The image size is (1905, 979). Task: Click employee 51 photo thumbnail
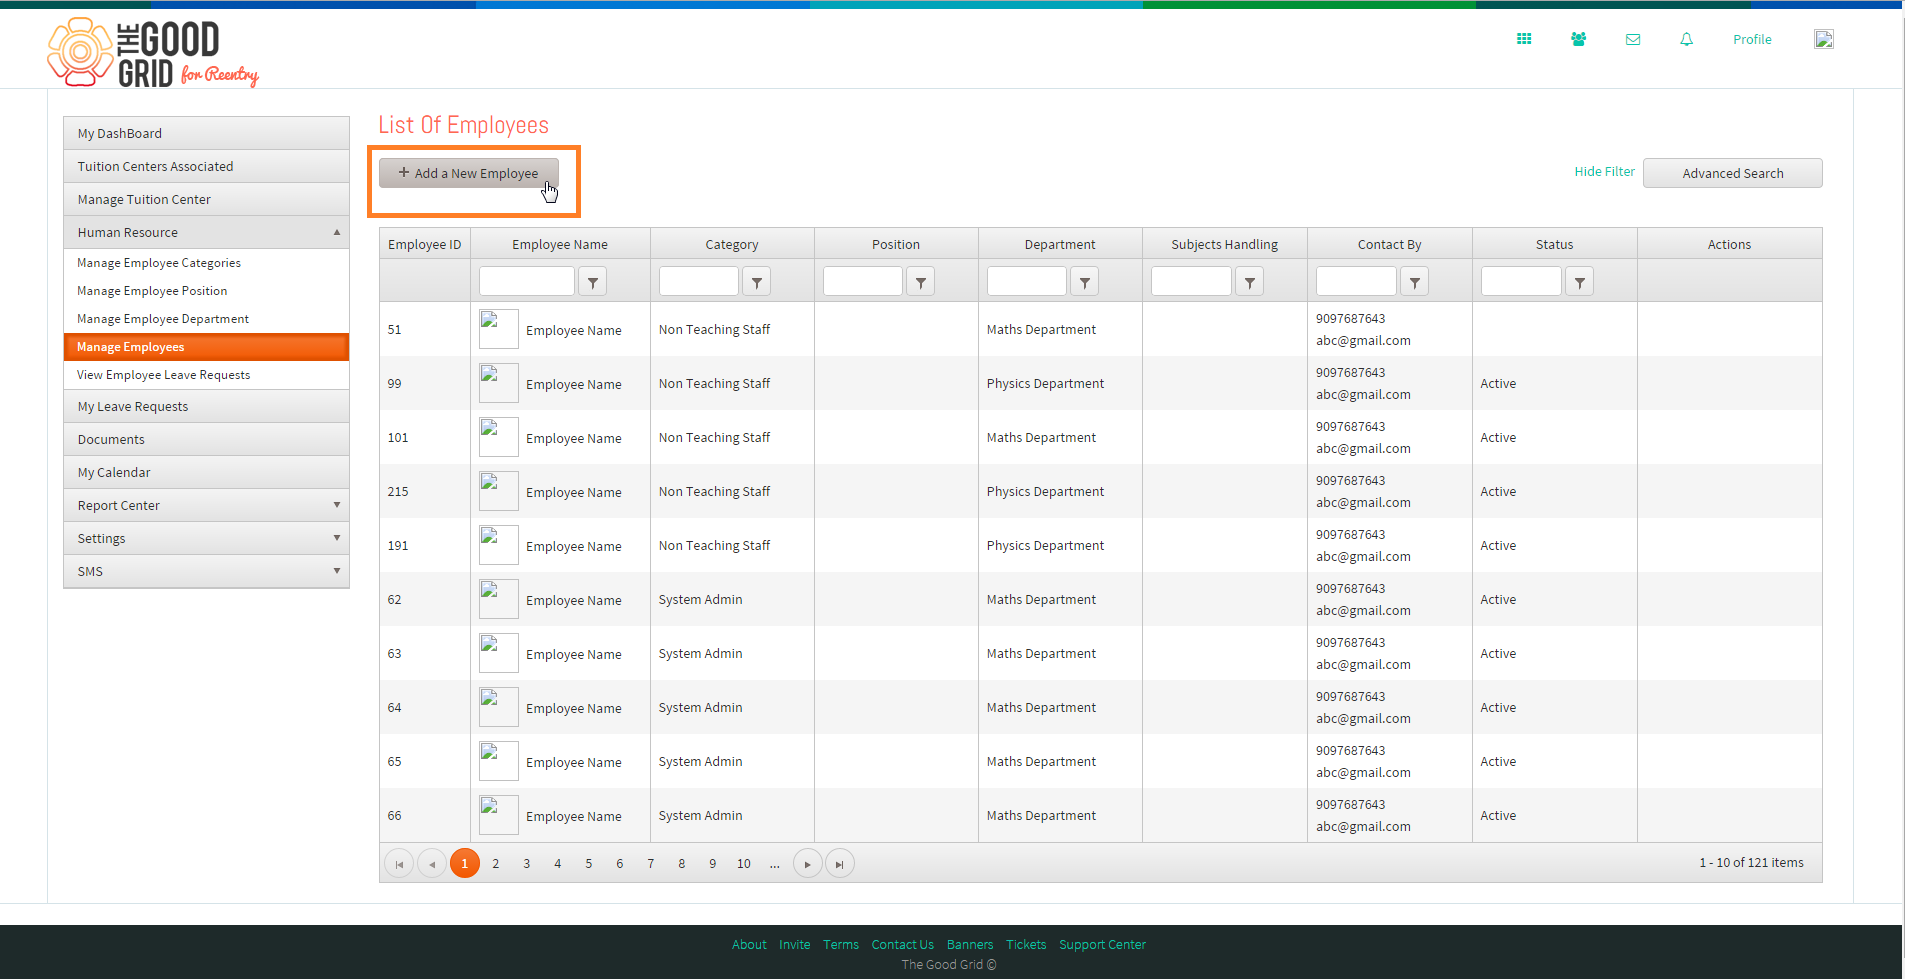[x=499, y=329]
